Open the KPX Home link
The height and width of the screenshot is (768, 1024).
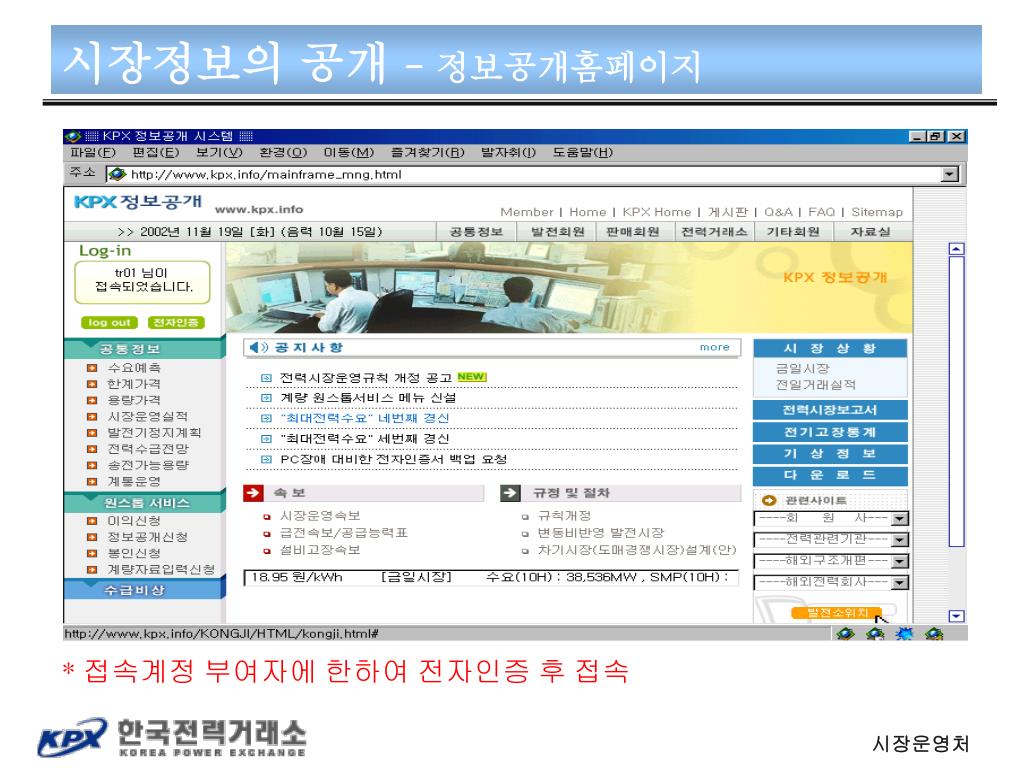(x=656, y=212)
